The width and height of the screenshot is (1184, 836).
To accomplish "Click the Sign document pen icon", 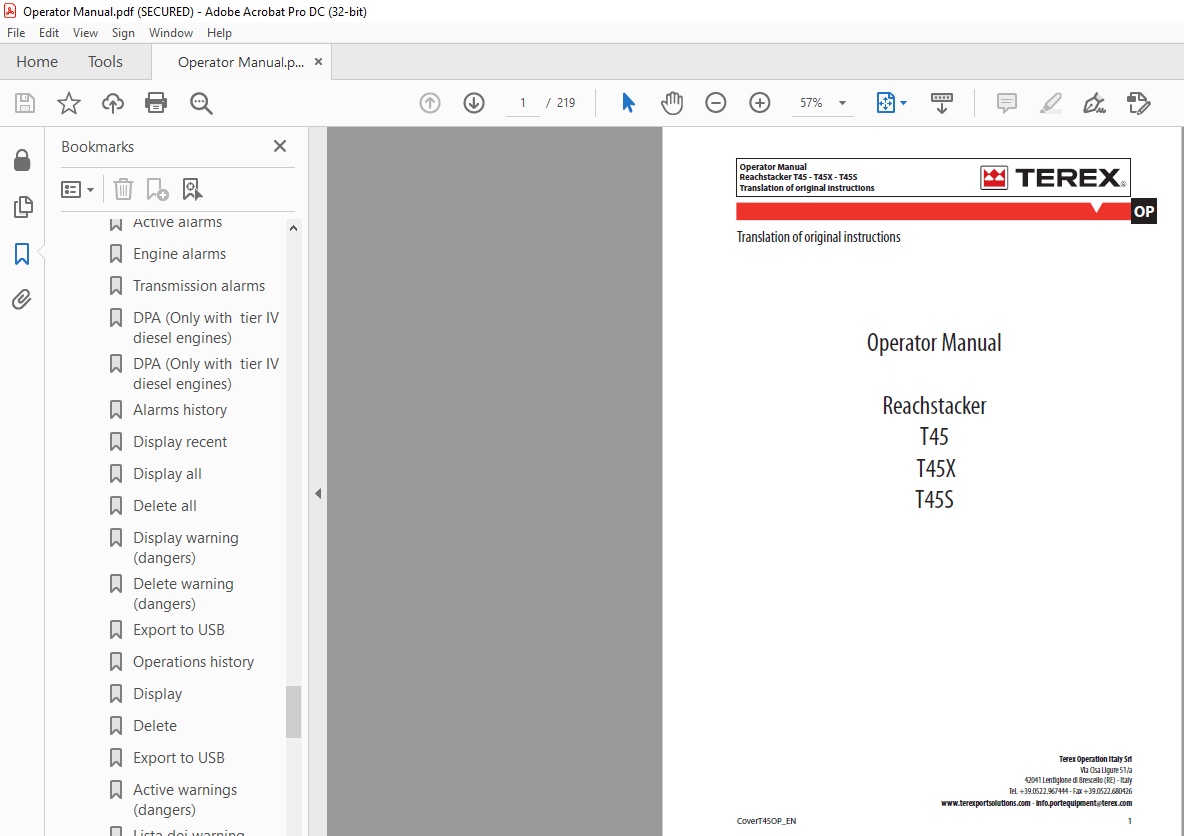I will click(x=1094, y=103).
